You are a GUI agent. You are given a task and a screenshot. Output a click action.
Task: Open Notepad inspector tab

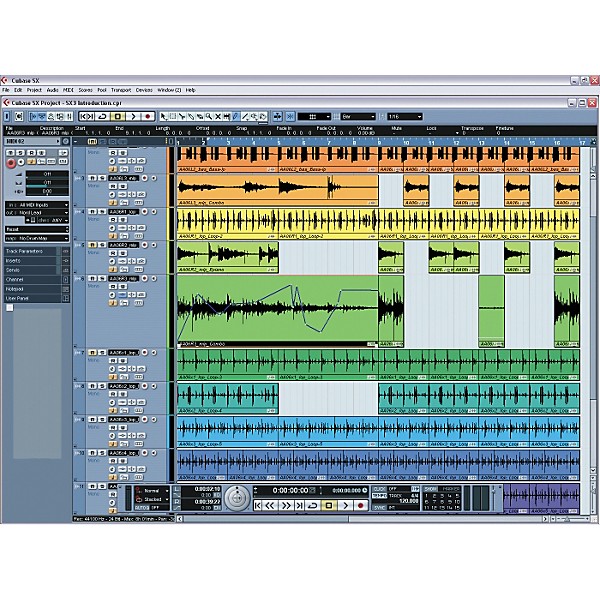(x=37, y=289)
